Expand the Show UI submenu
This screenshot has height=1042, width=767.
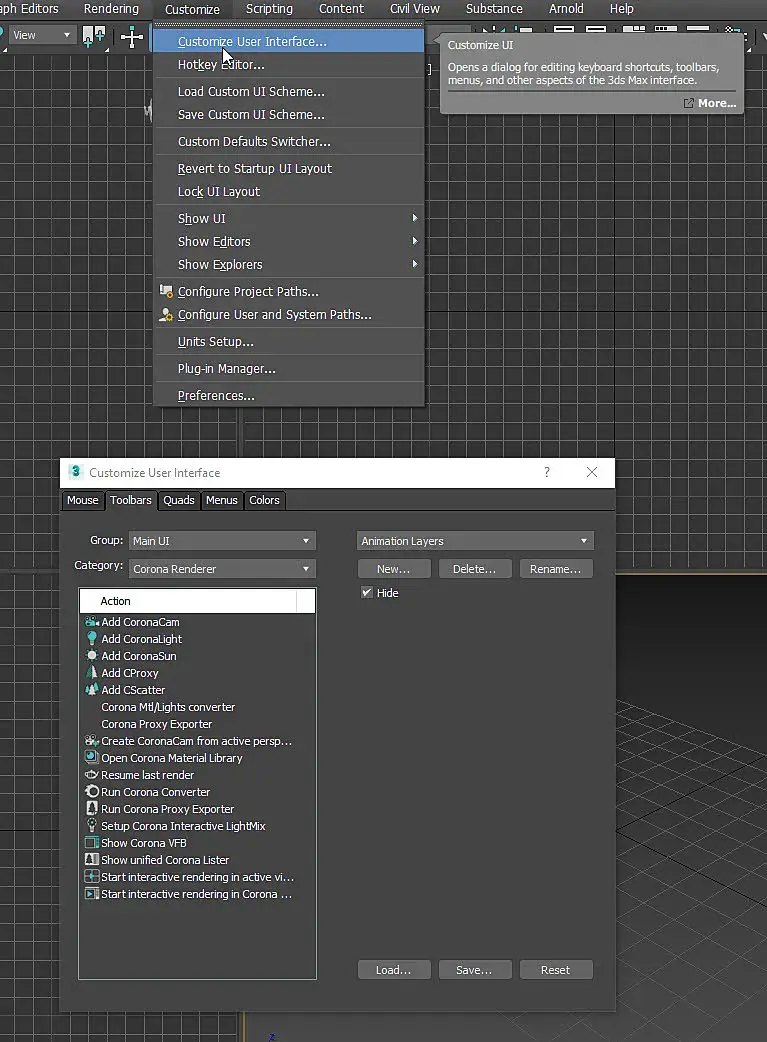pos(289,219)
